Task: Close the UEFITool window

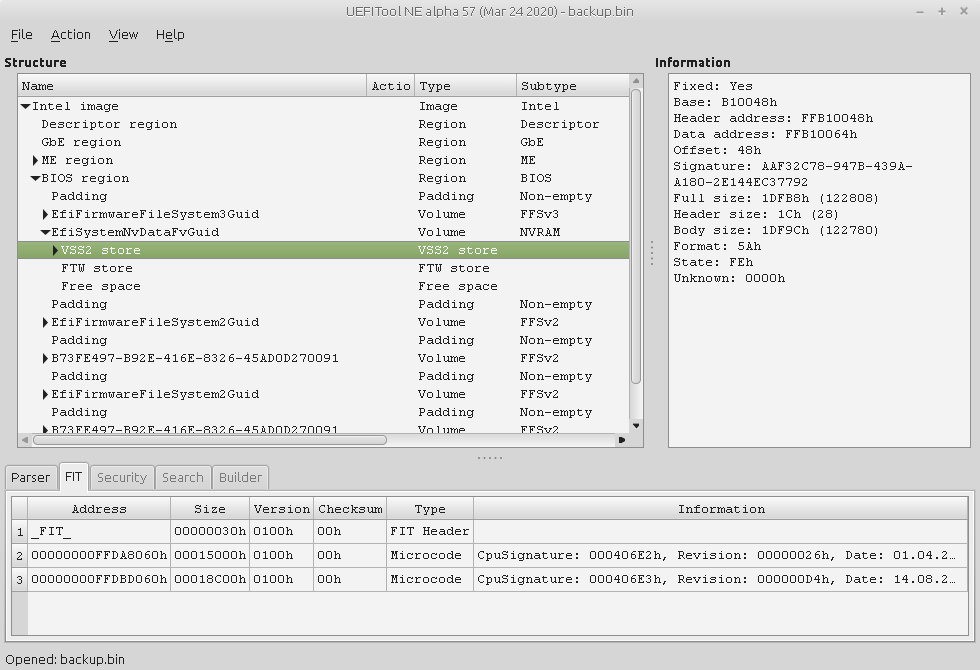Action: pyautogui.click(x=964, y=11)
